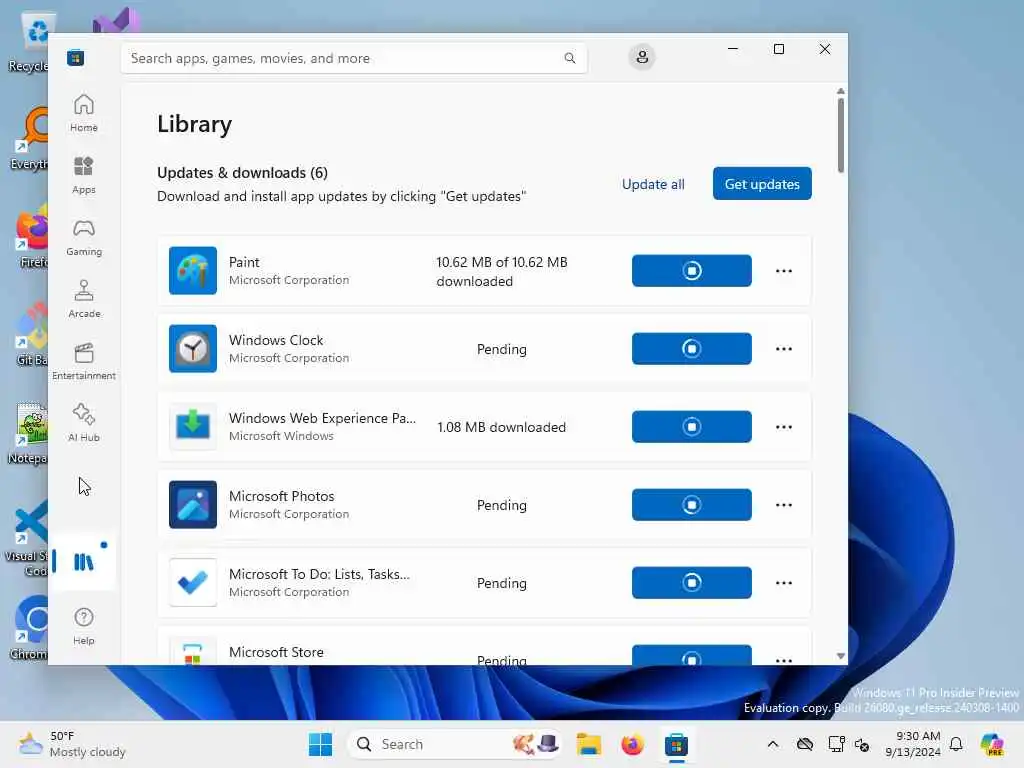Click the scrollbar up arrow

[x=840, y=91]
